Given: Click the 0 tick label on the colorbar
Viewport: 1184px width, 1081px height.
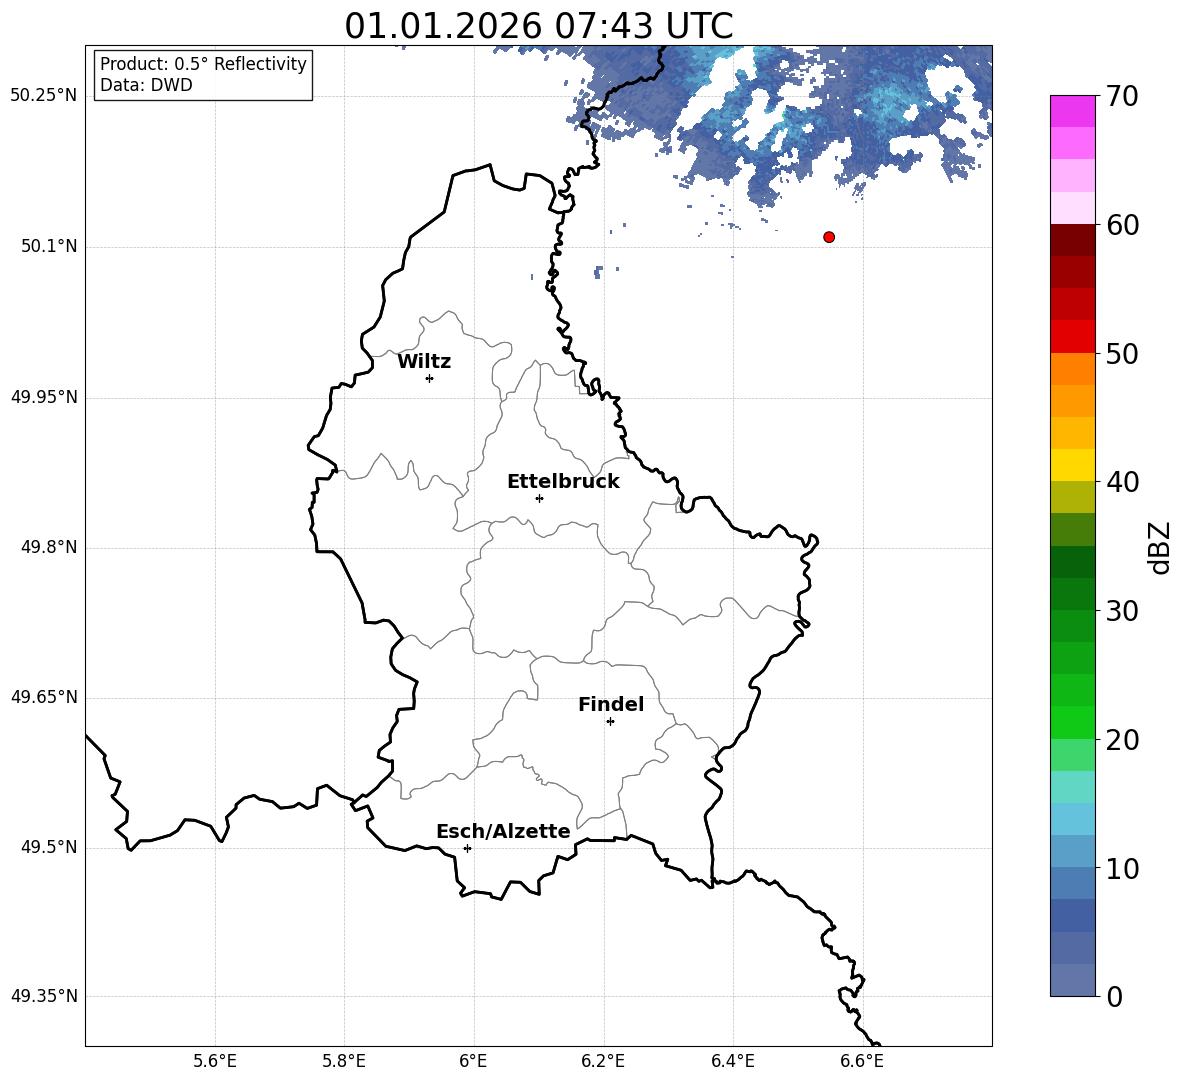Looking at the screenshot, I should (1115, 996).
